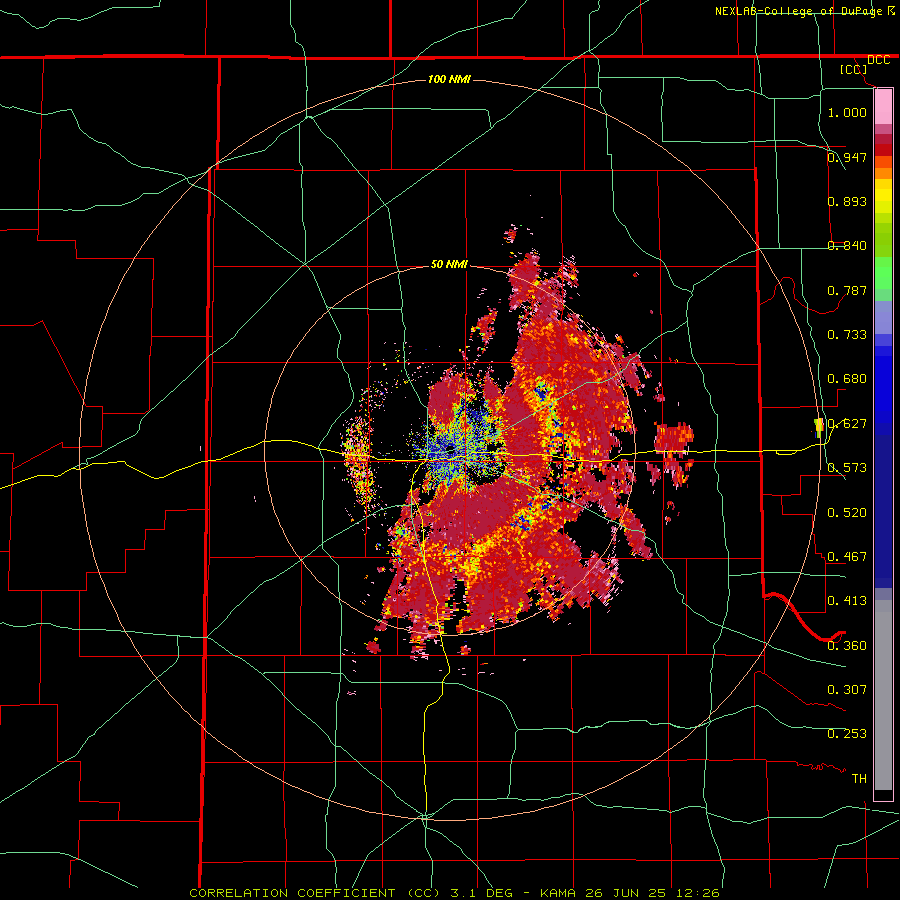
Task: Pick the bright green segment of the color bar
Action: 883,273
